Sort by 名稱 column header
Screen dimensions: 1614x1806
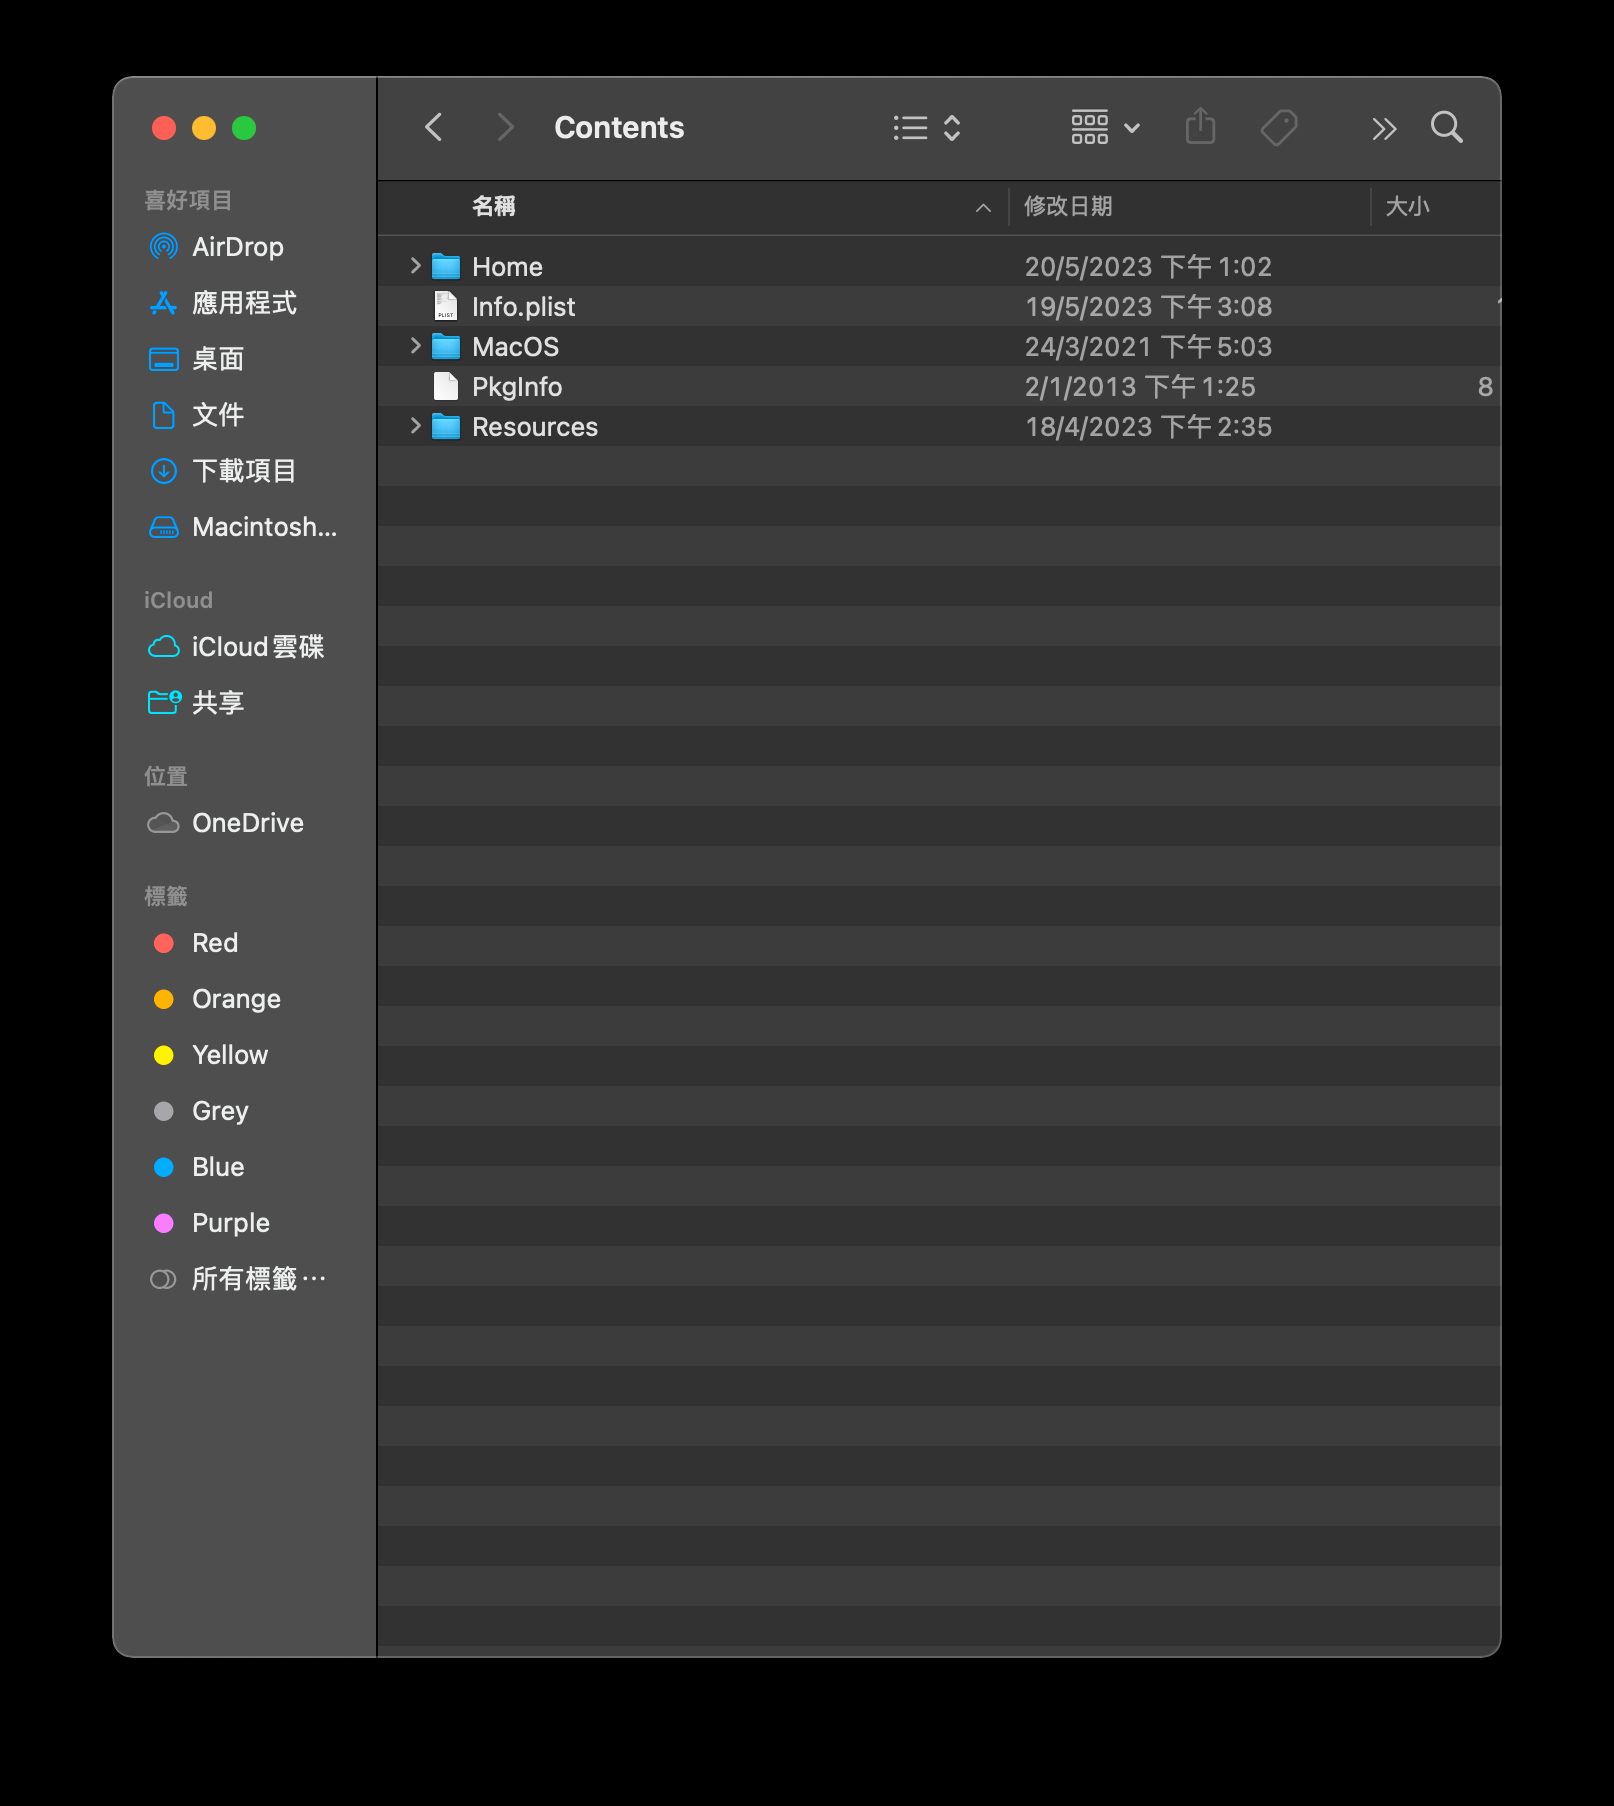[494, 207]
